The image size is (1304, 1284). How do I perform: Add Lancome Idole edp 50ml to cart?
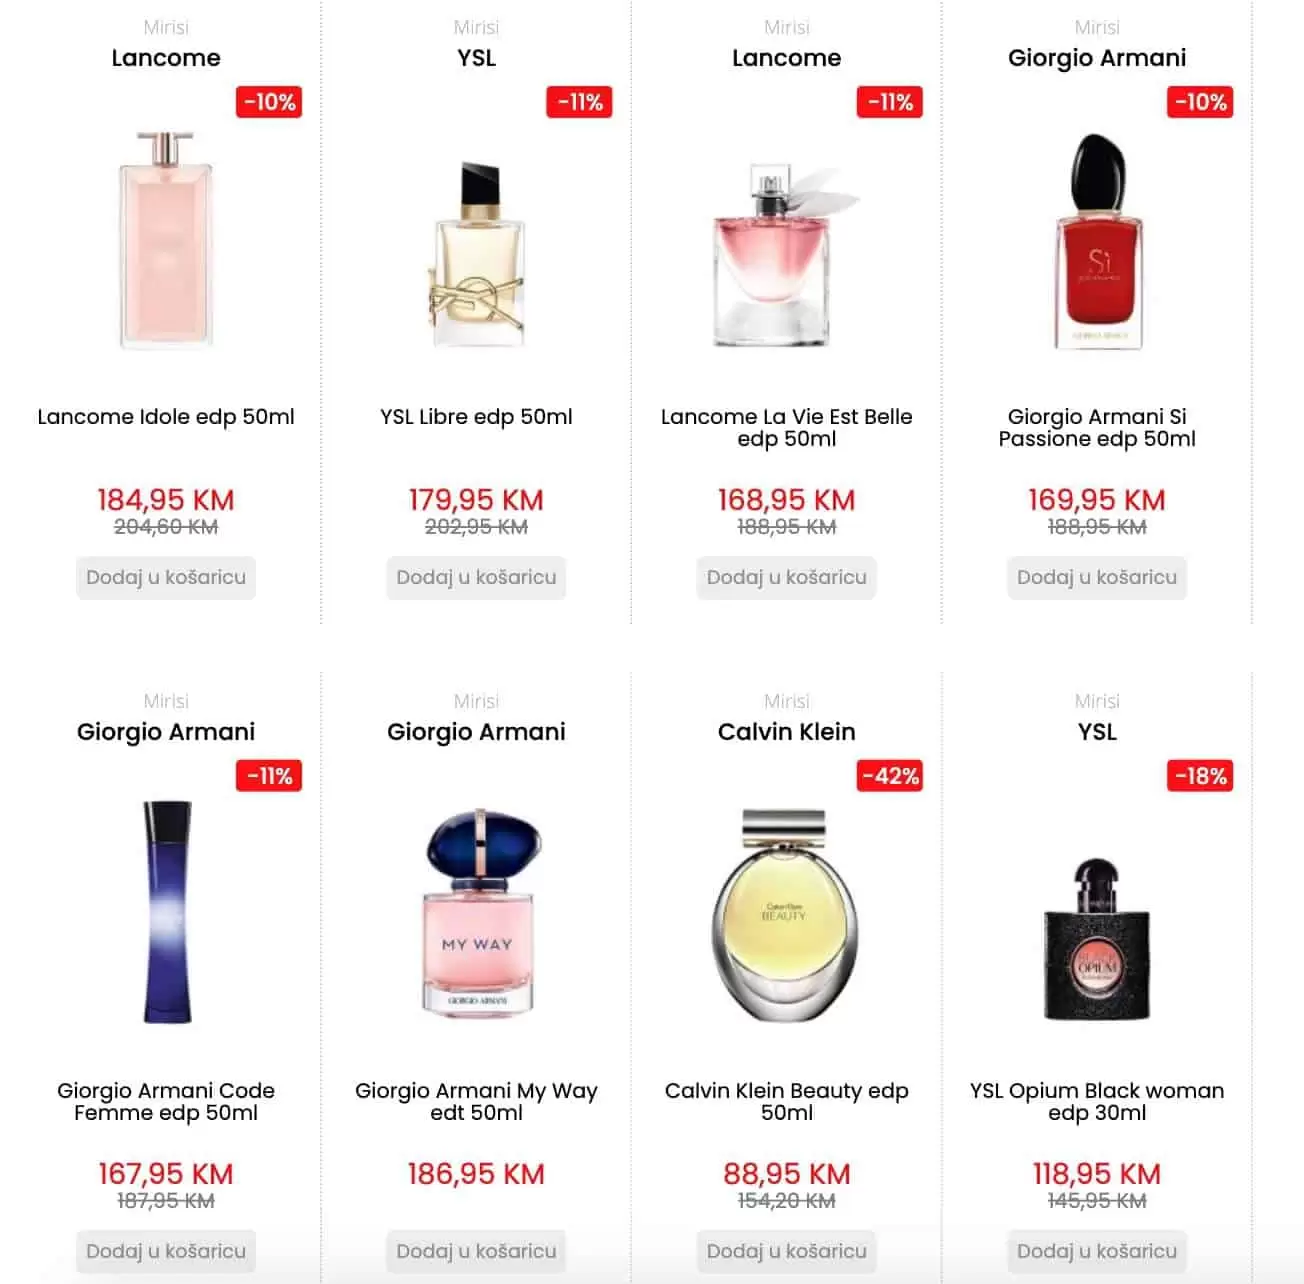click(166, 578)
